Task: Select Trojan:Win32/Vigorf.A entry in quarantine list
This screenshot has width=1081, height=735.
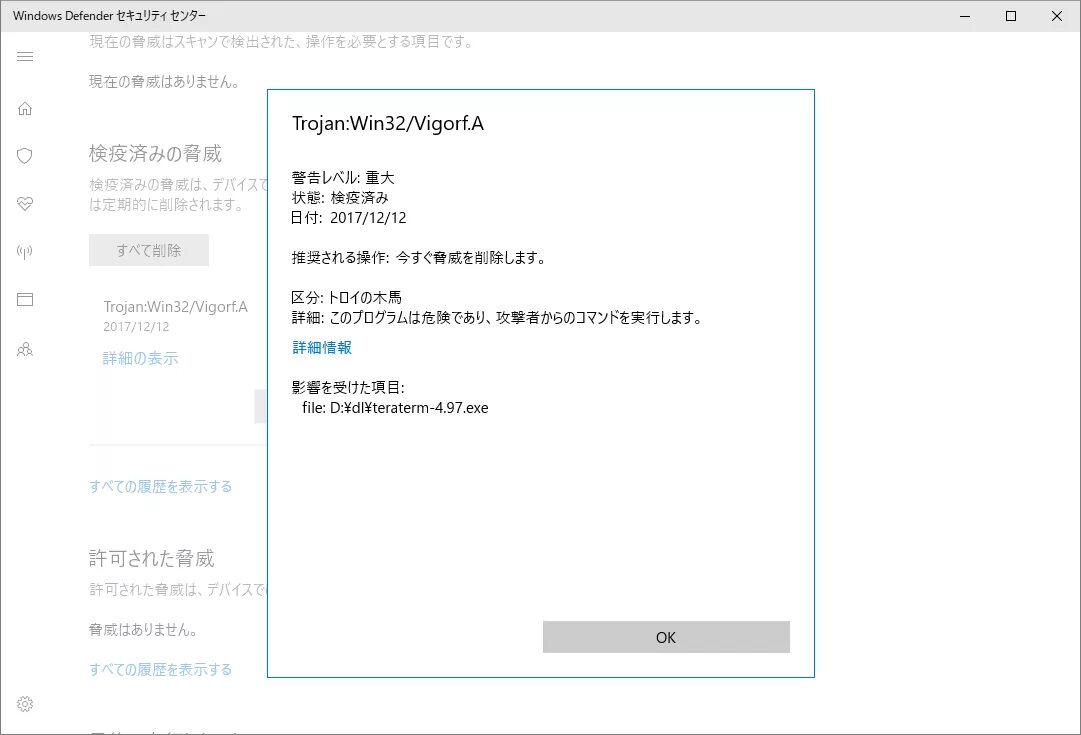Action: 176,307
